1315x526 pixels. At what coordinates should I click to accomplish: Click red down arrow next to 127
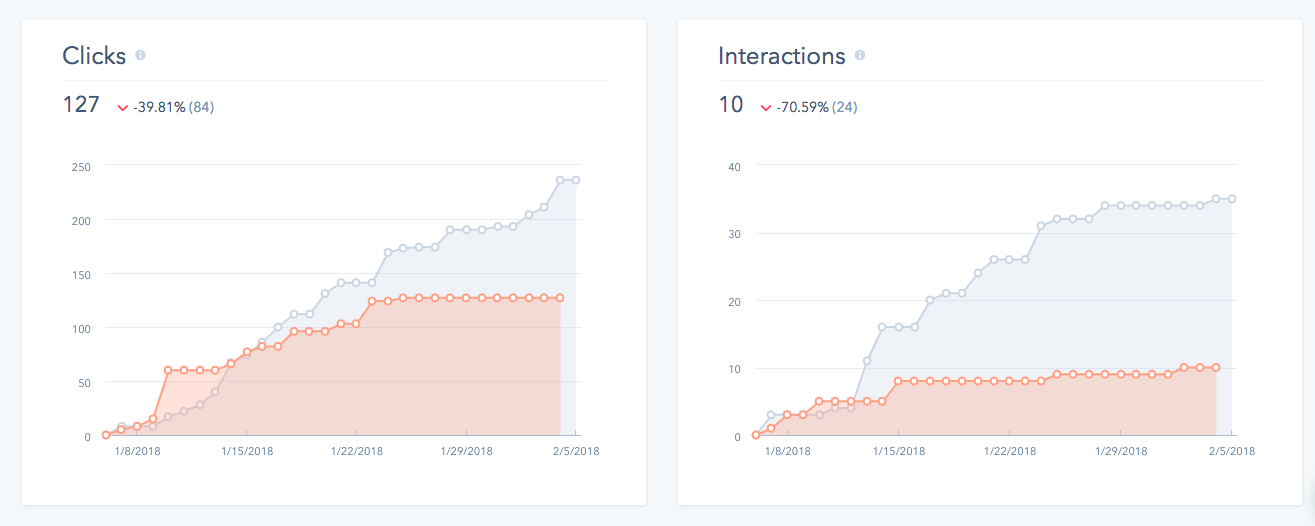(x=122, y=107)
